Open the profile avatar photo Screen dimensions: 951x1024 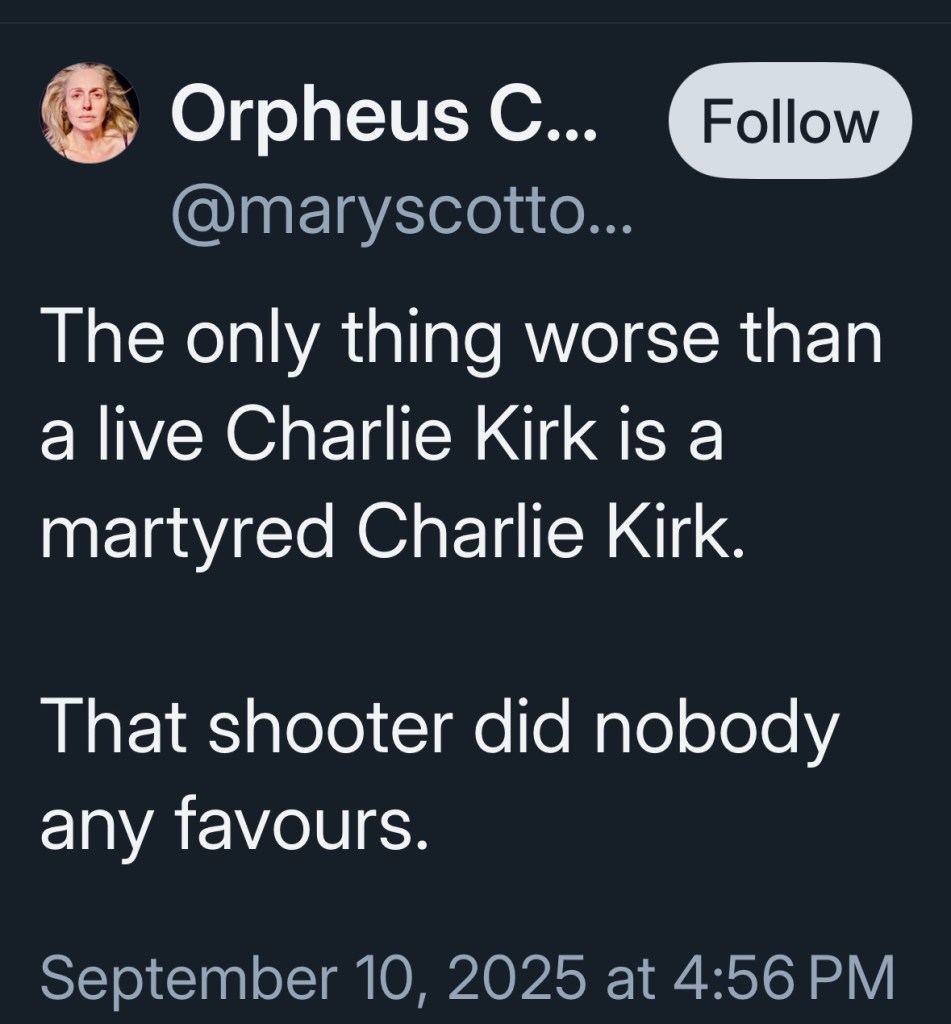click(89, 112)
